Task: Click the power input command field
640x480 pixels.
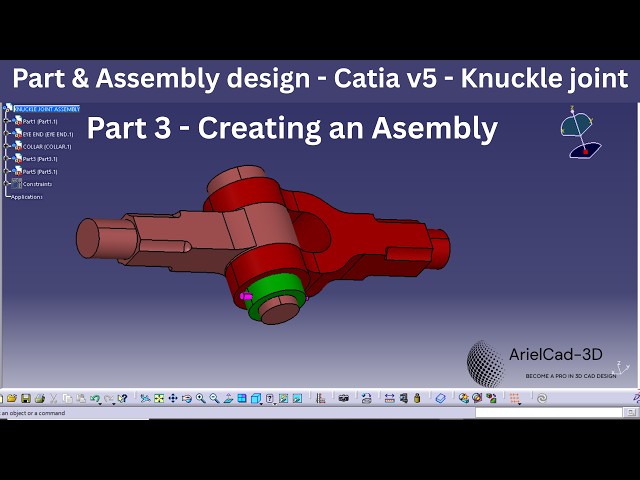Action: click(549, 413)
